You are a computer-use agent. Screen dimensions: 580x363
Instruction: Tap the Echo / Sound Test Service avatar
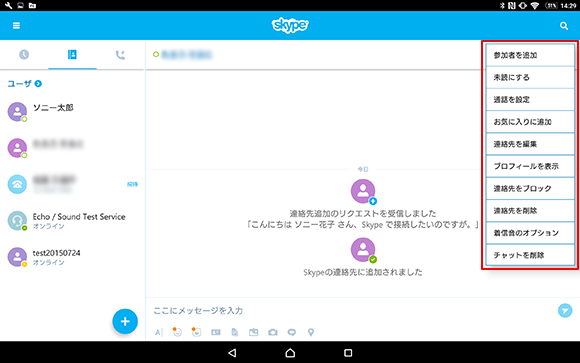(17, 221)
